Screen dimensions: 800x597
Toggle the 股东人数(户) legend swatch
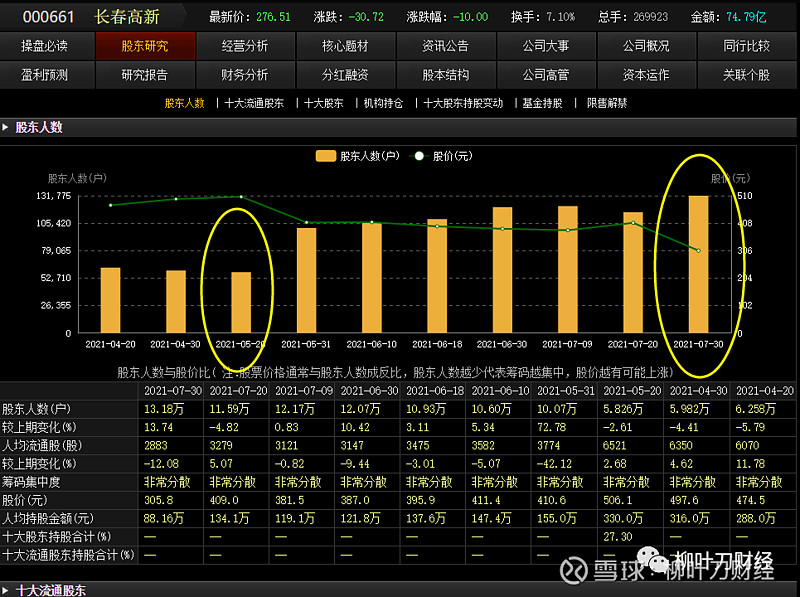click(326, 156)
